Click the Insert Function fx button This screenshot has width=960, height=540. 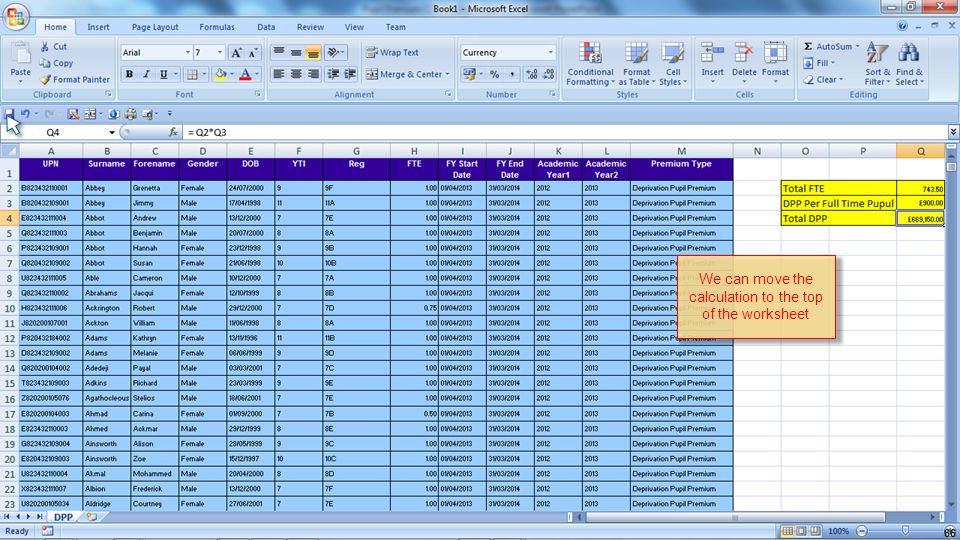click(x=173, y=132)
